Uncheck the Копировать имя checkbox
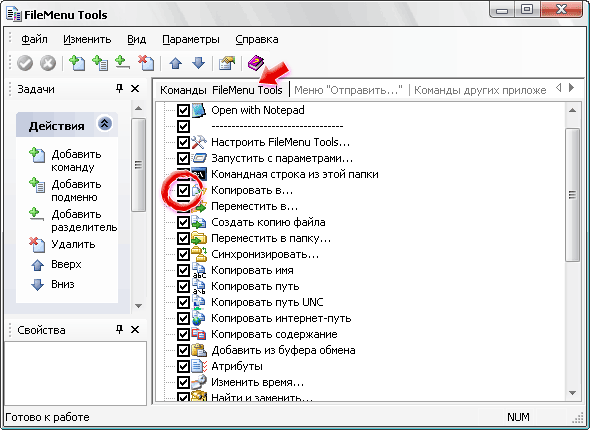 [x=183, y=270]
